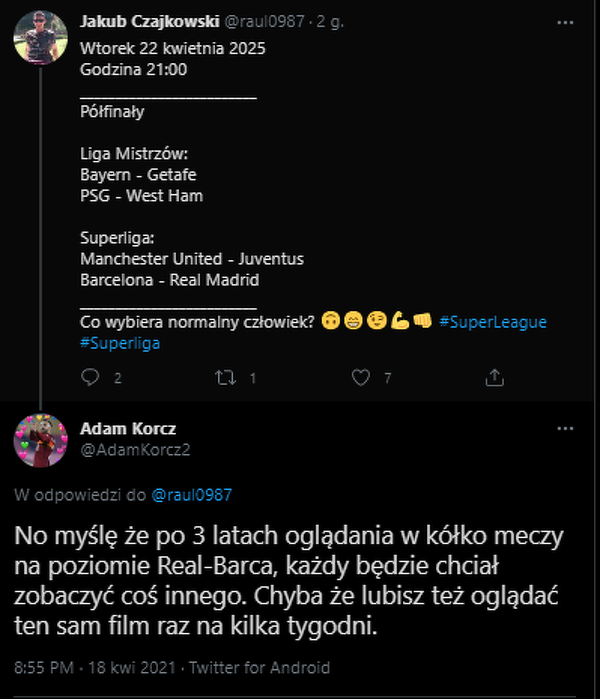600x699 pixels.
Task: Click the reply speech bubble icon
Action: point(90,378)
